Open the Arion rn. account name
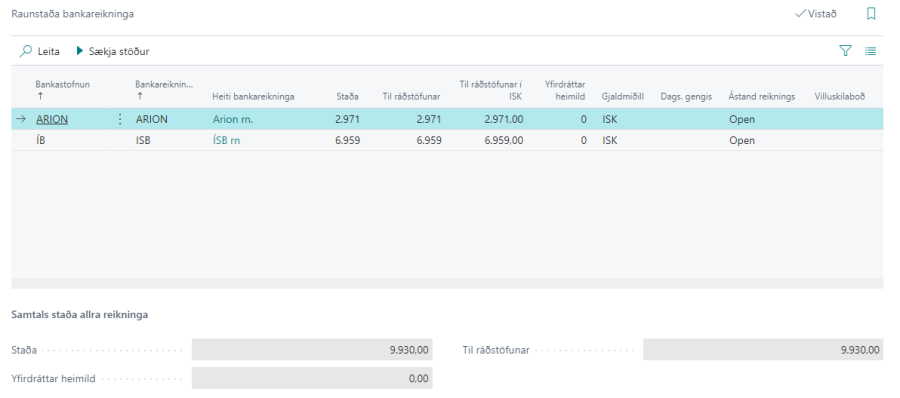 (x=232, y=119)
